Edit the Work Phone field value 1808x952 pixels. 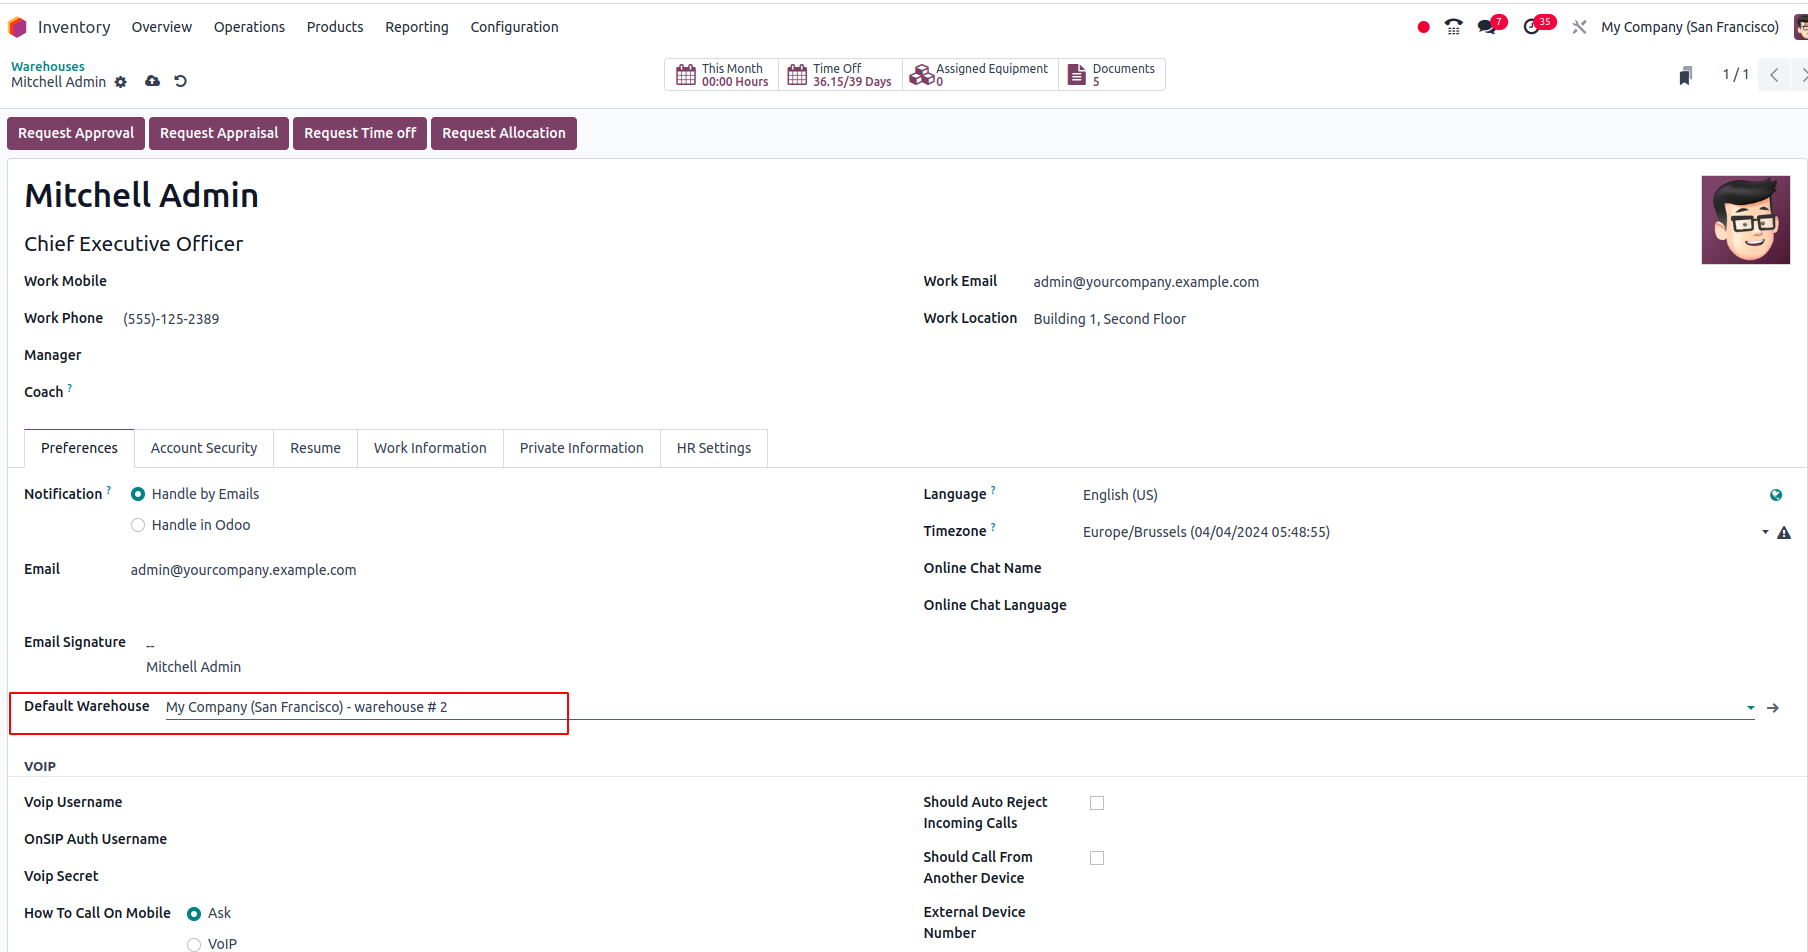[171, 319]
